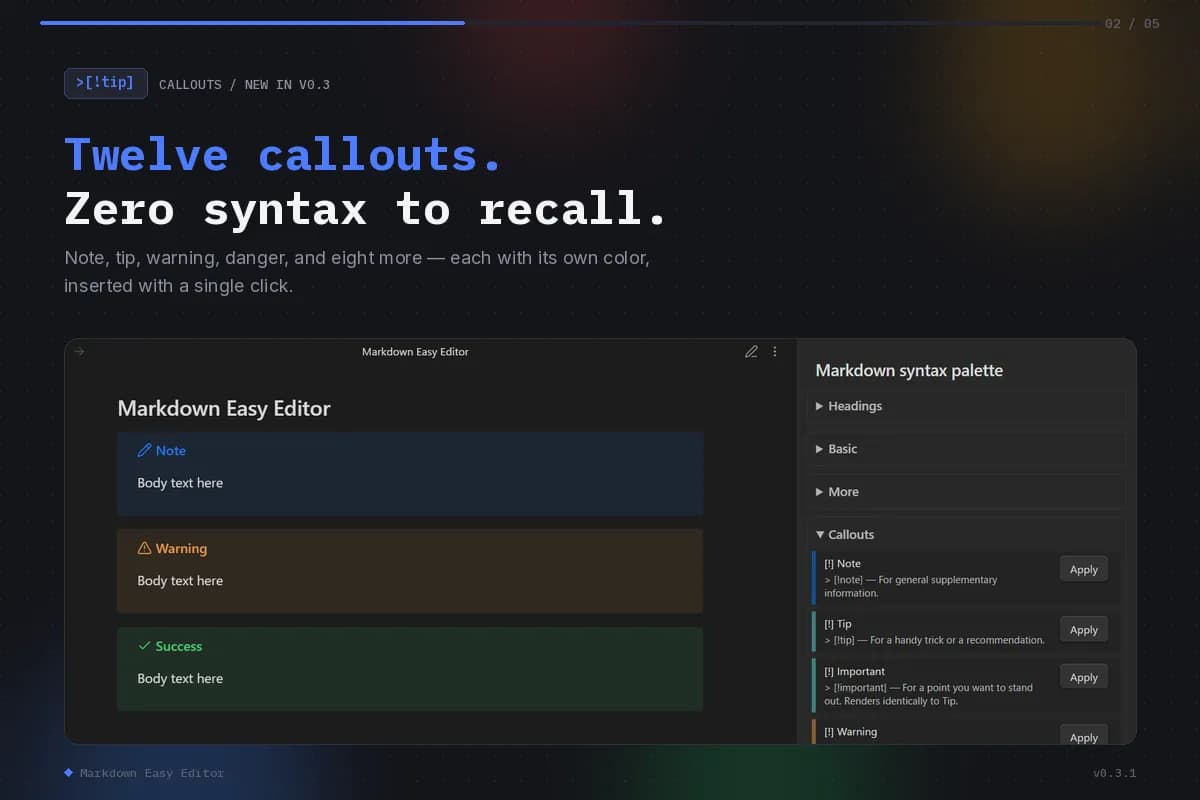The image size is (1200, 800).
Task: Click the warning triangle icon on Warning callout
Action: point(144,549)
